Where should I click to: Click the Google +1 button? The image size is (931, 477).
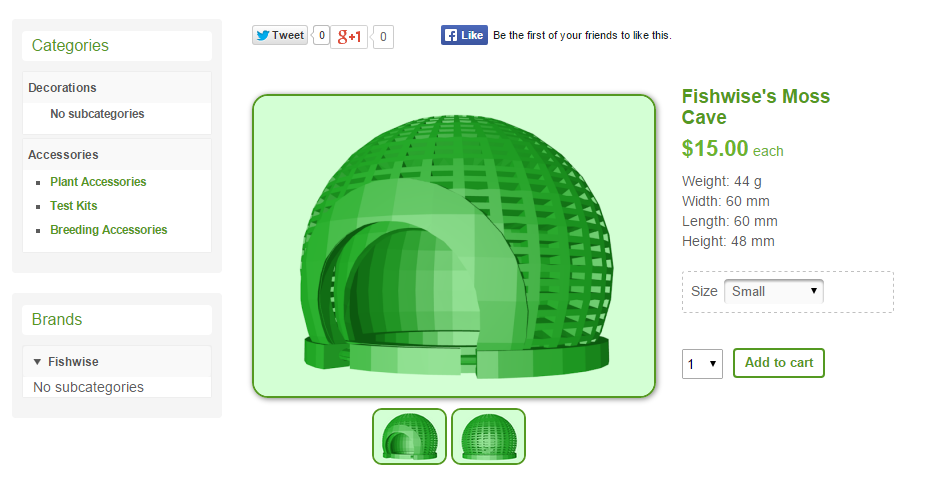[349, 37]
